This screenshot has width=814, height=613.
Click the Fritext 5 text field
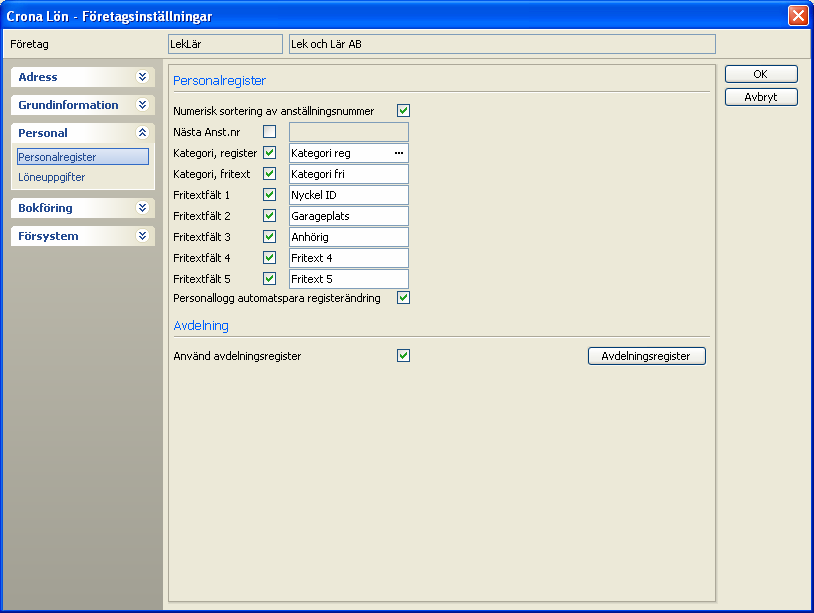(349, 279)
